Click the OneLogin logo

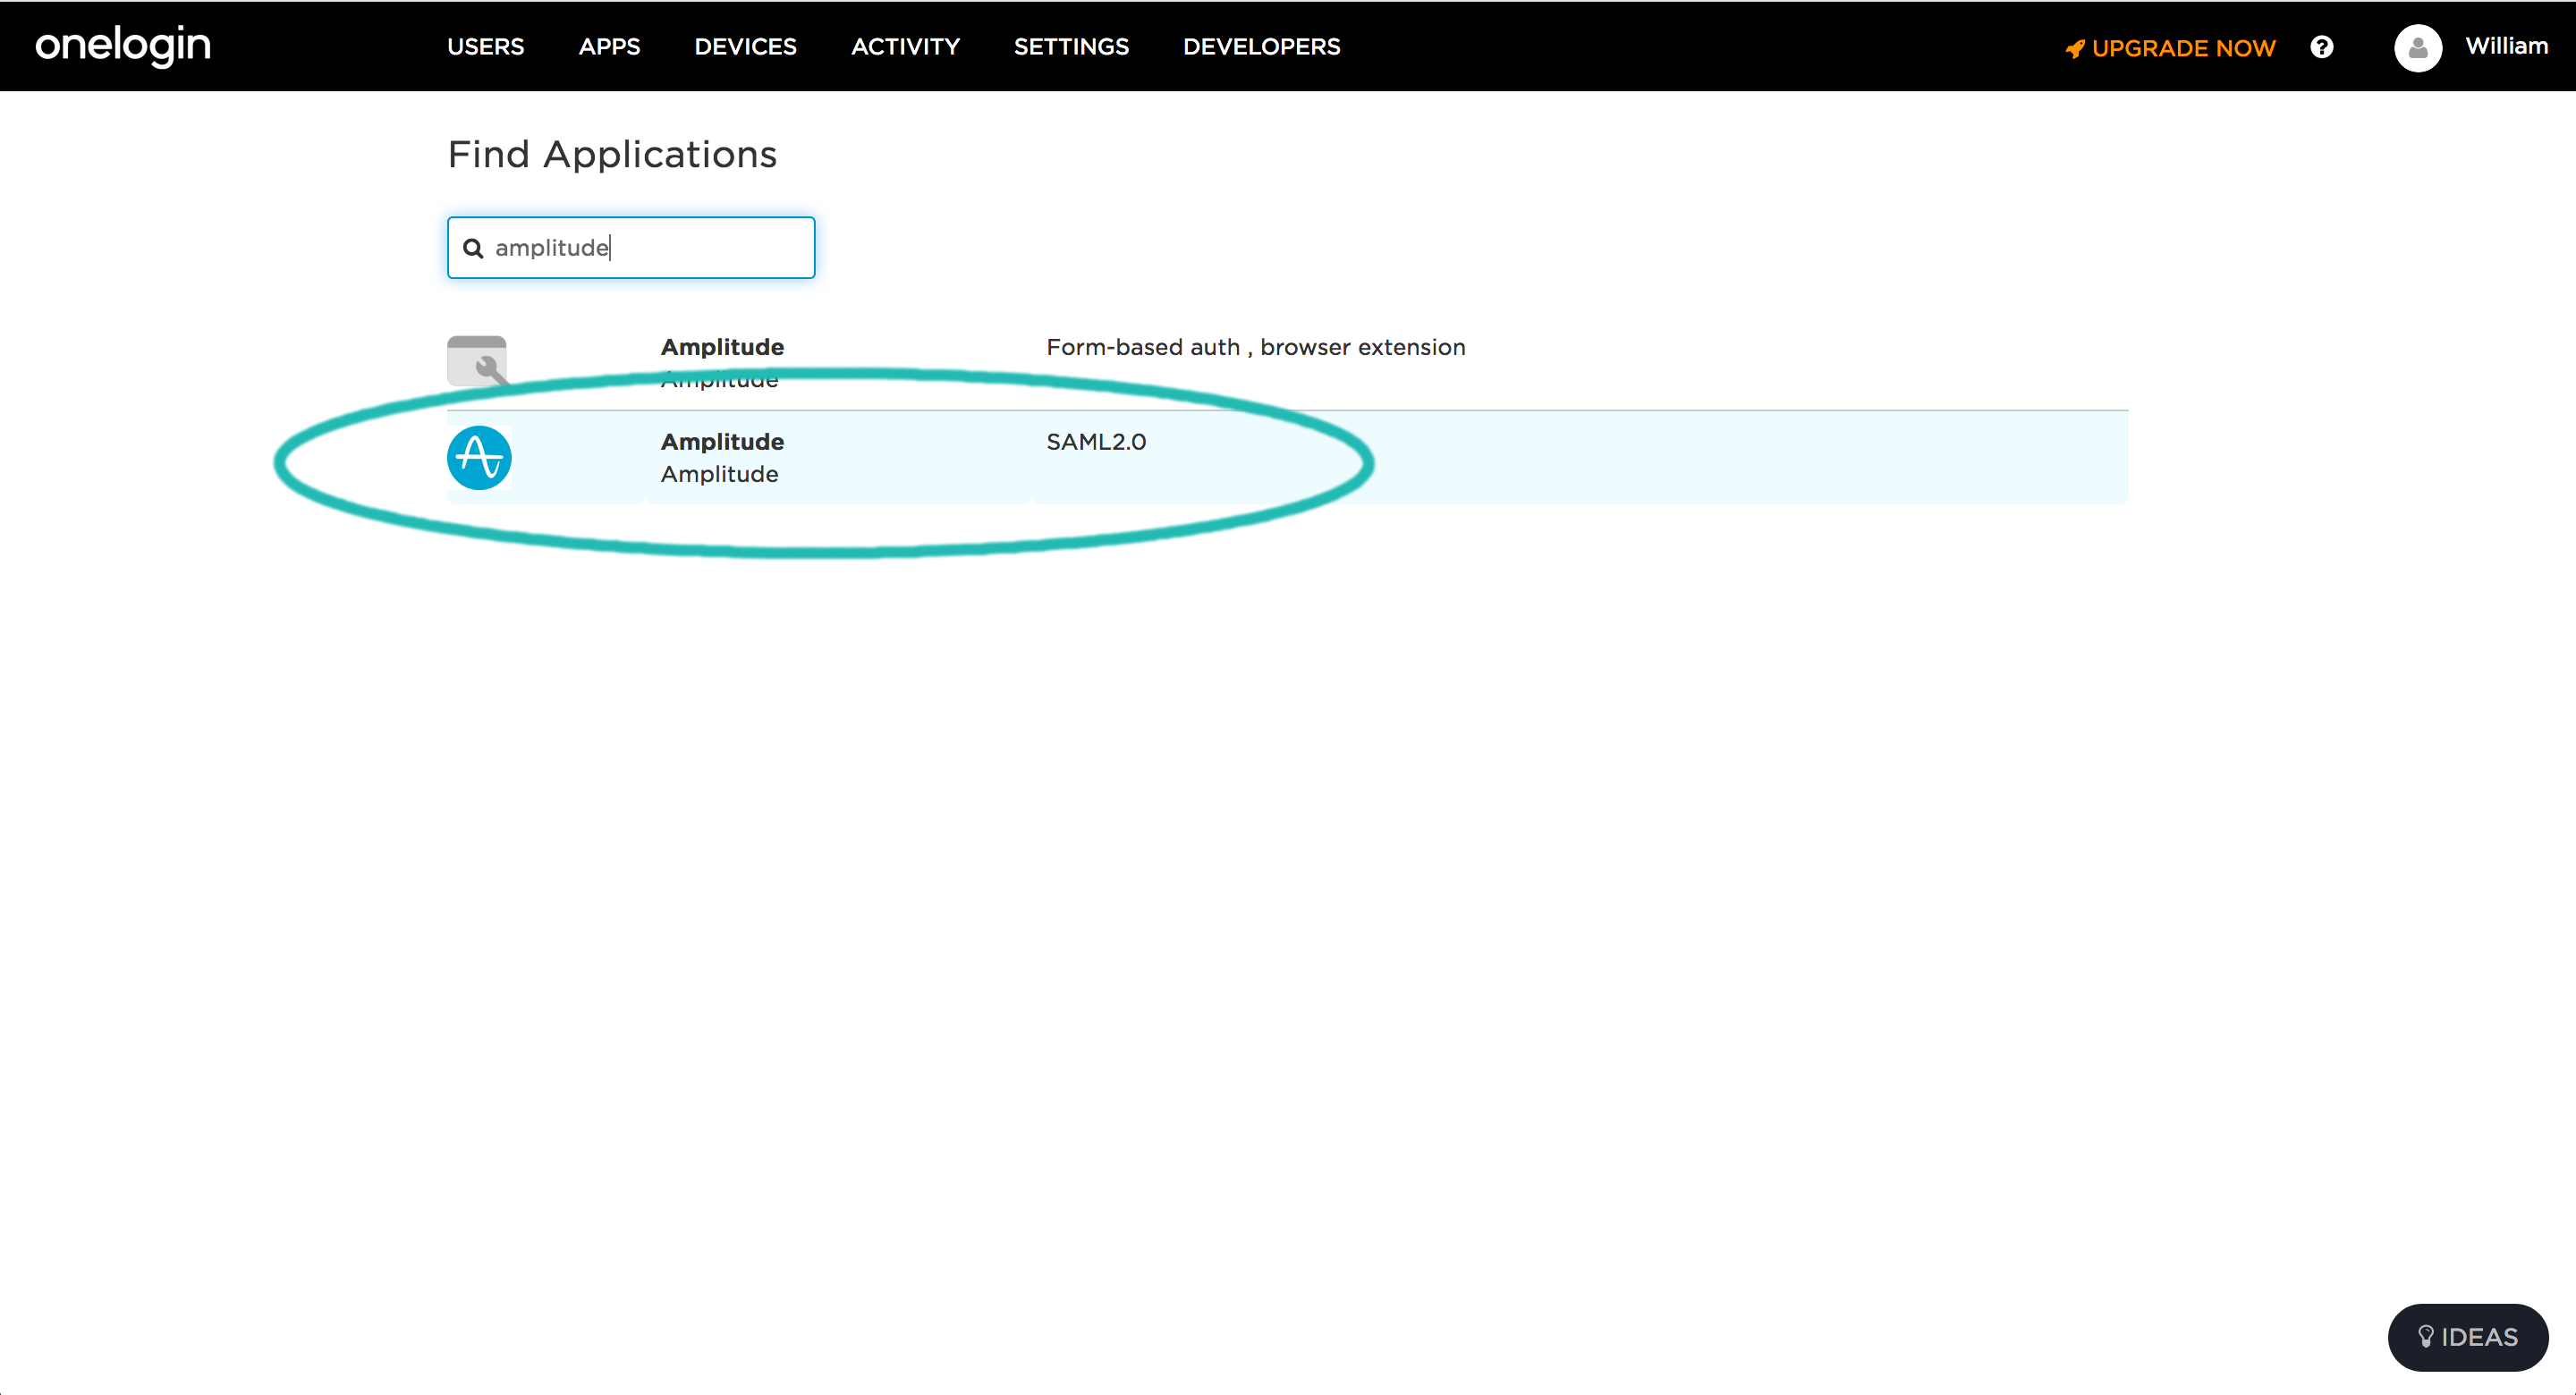[x=123, y=45]
